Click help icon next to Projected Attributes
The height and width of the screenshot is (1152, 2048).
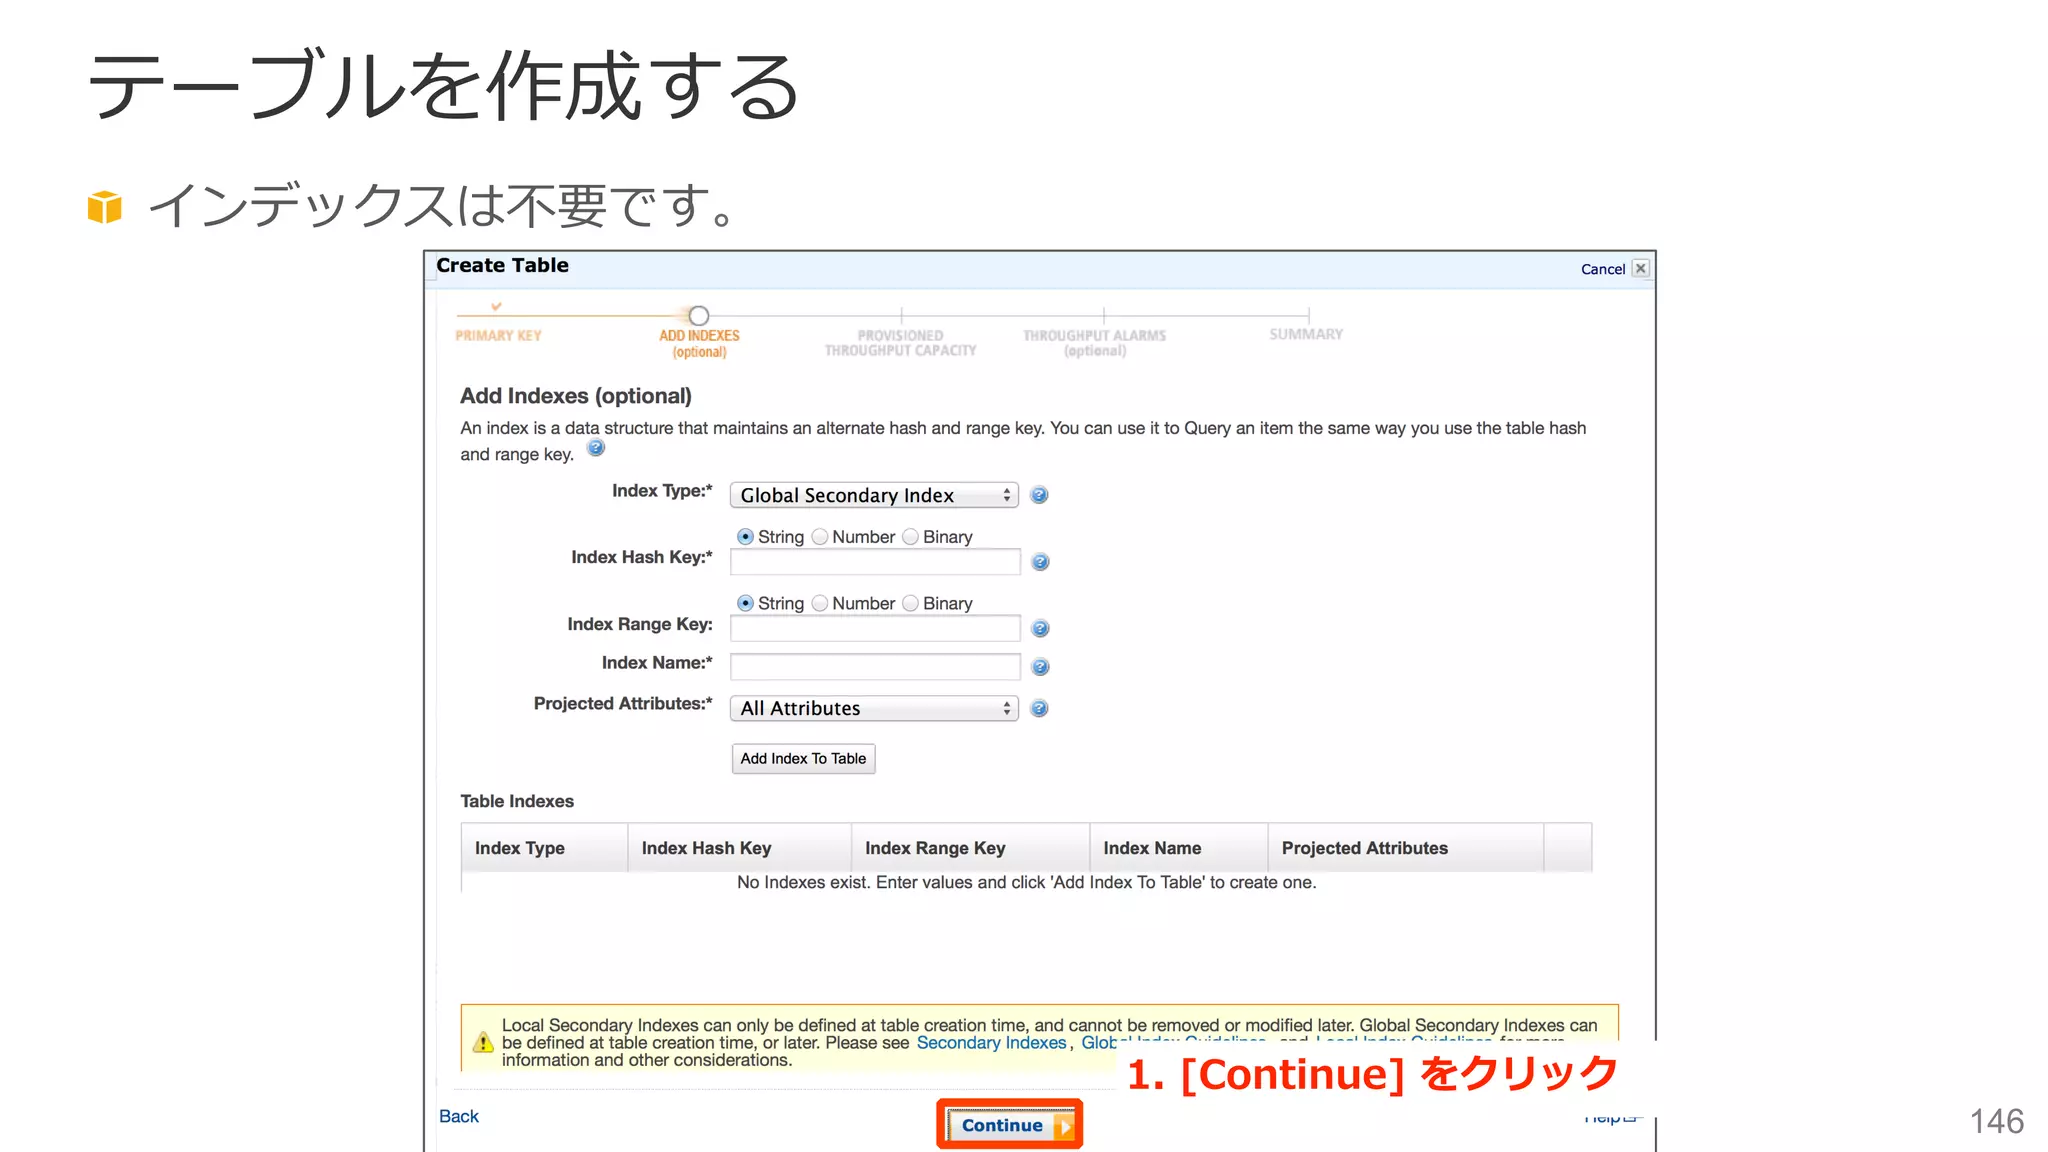[1039, 708]
